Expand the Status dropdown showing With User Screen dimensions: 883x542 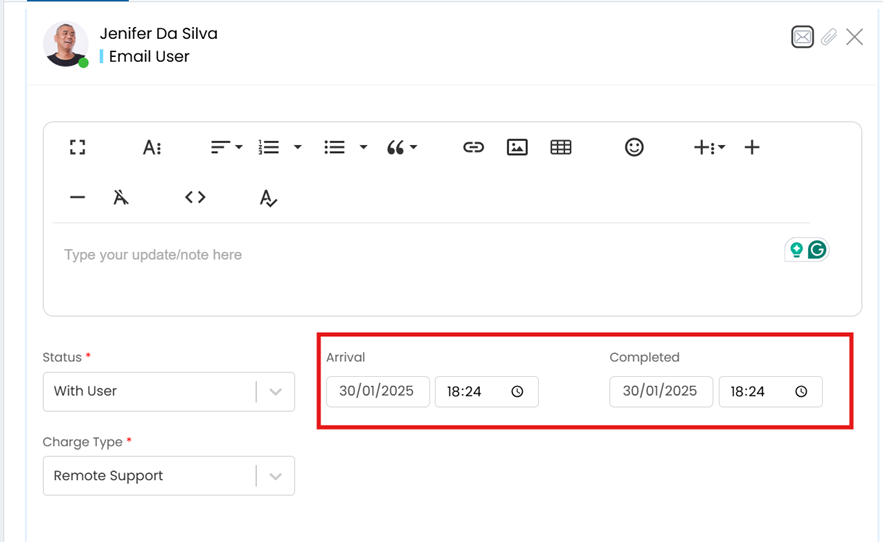click(x=275, y=392)
